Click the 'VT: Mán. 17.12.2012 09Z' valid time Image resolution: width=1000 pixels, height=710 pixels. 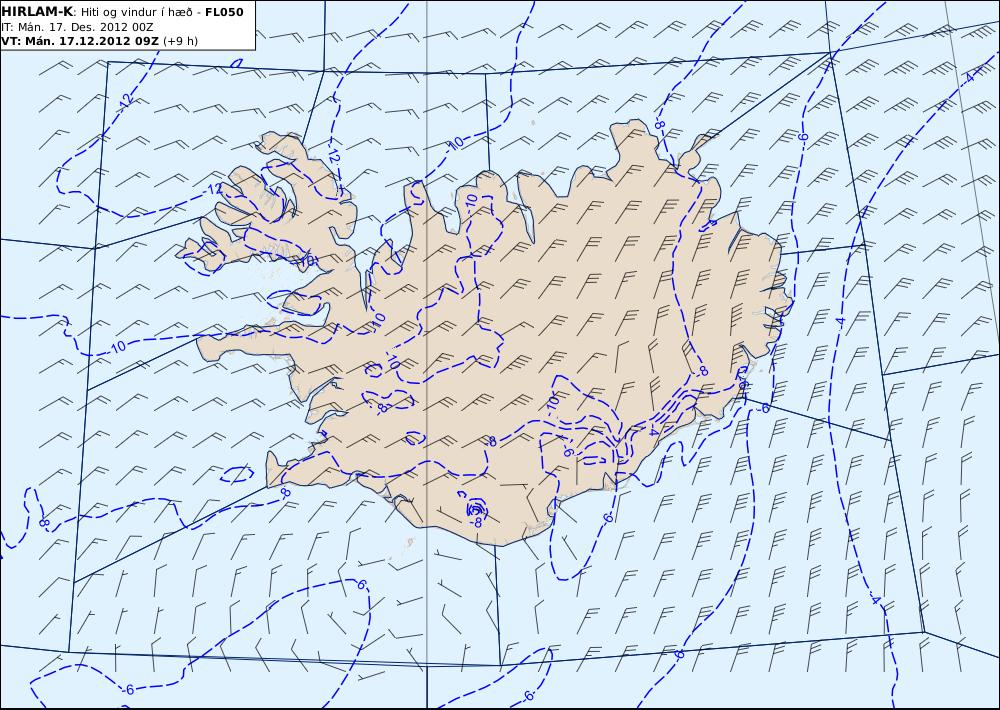coord(80,41)
